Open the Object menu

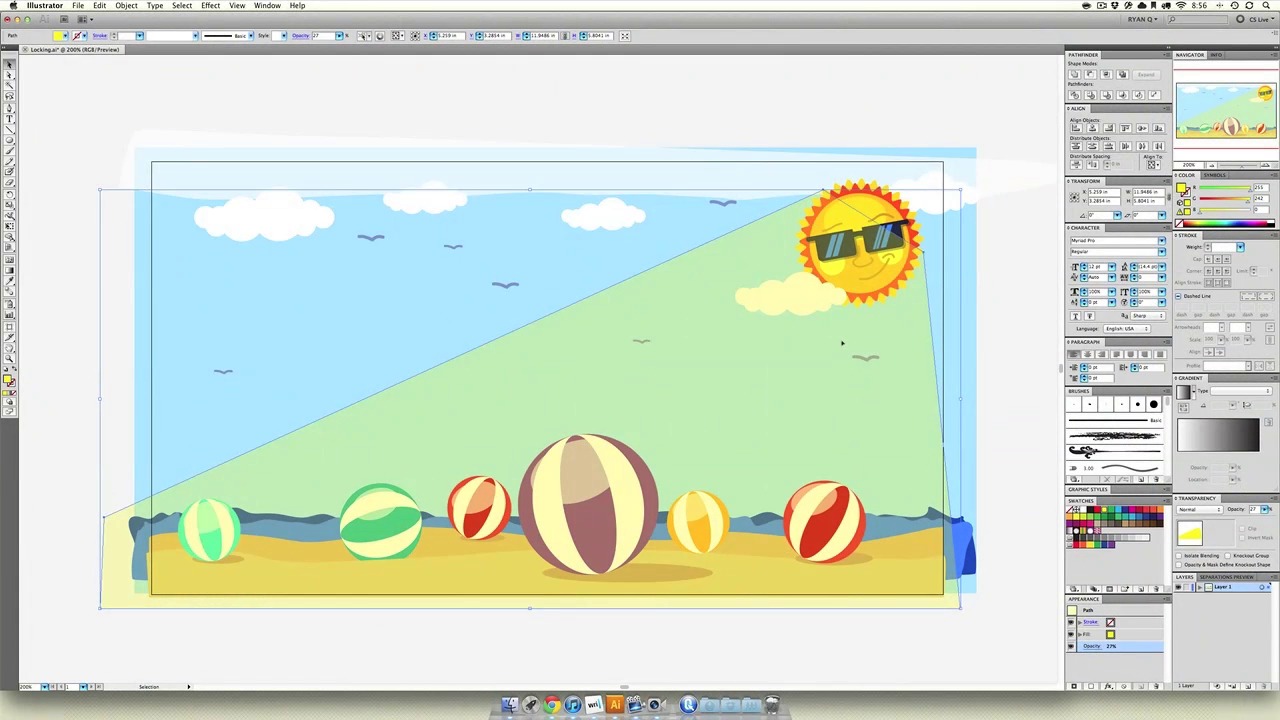click(126, 5)
